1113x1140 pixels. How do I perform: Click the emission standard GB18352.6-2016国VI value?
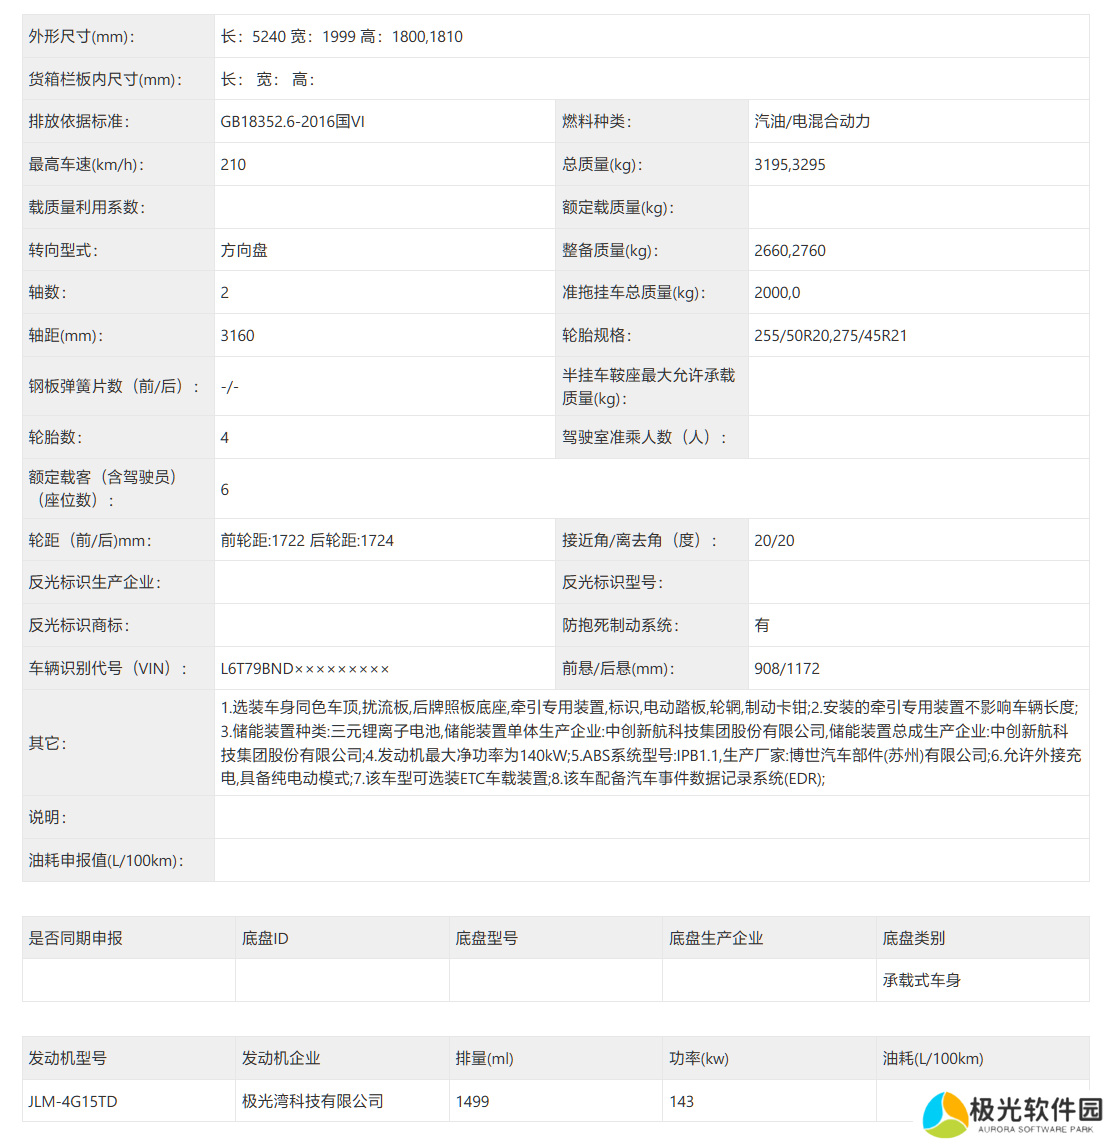click(292, 121)
